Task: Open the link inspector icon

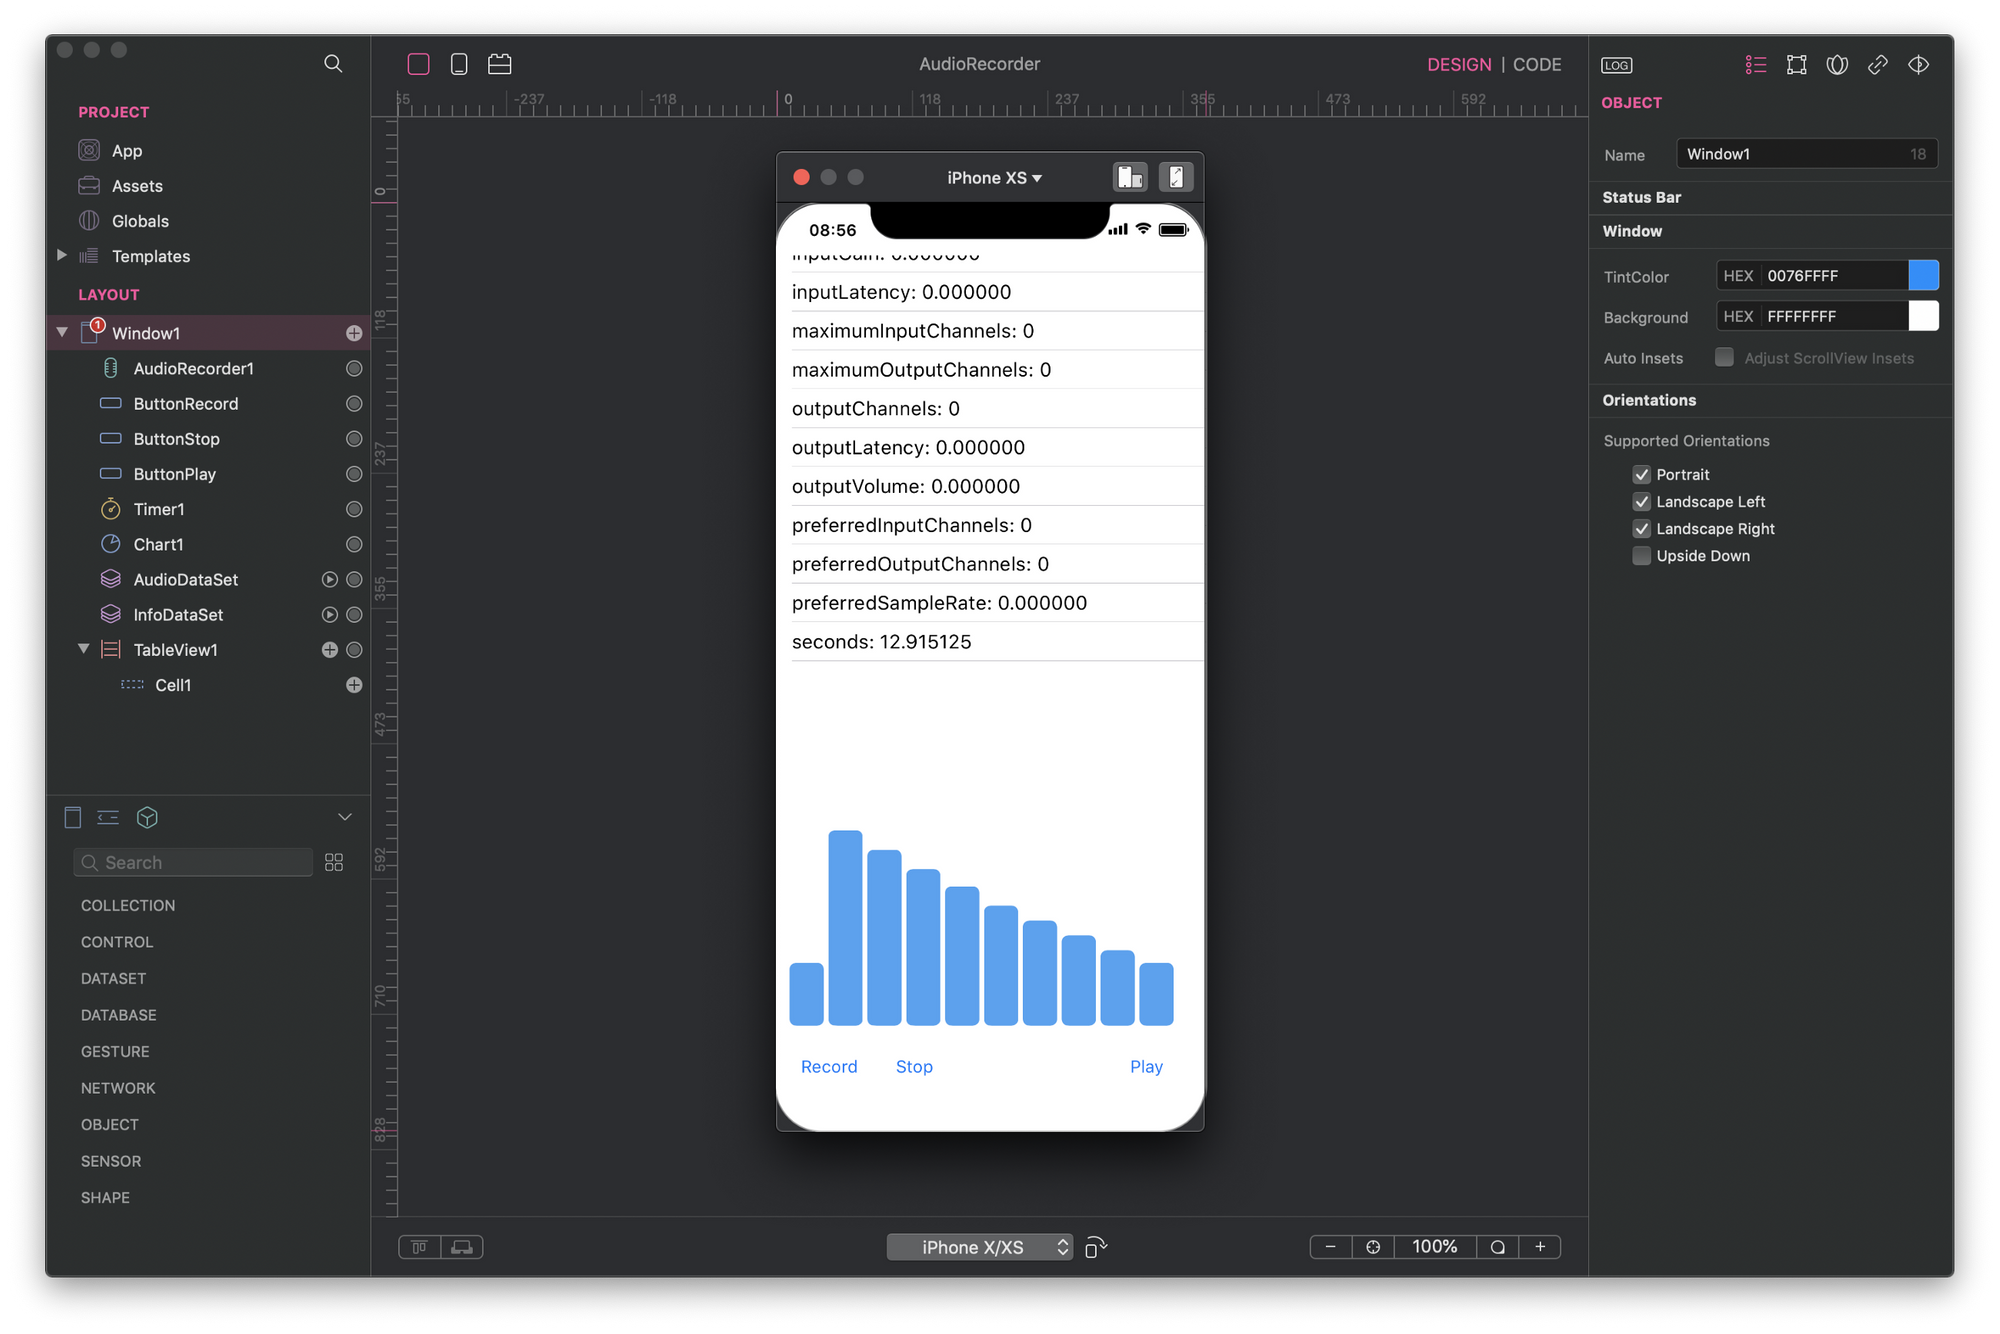Action: [1878, 65]
